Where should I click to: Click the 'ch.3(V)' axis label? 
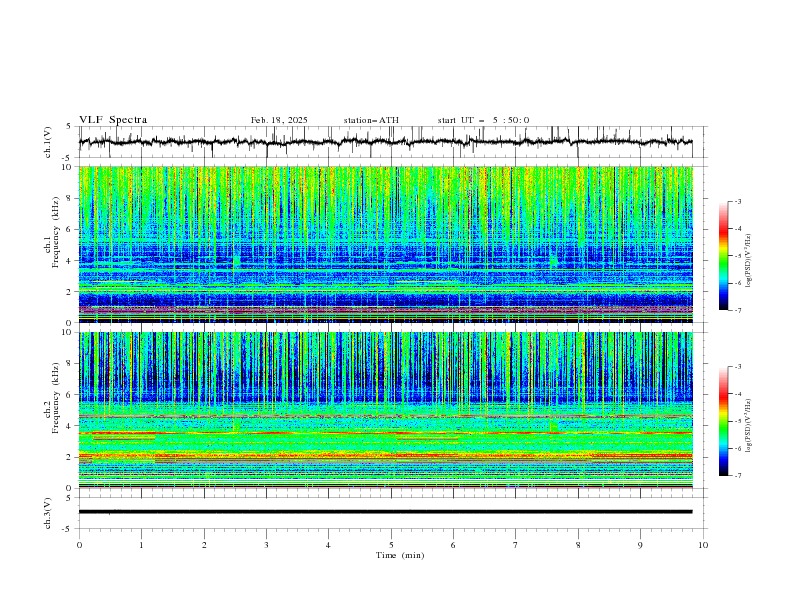[48, 513]
